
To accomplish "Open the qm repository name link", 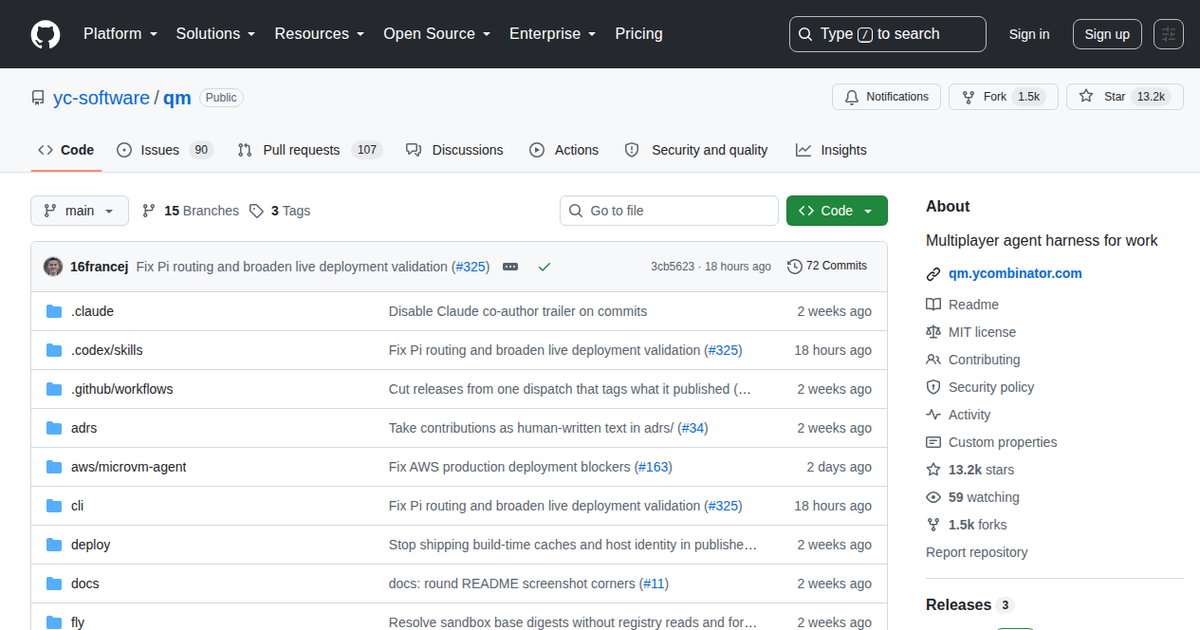I will click(x=177, y=98).
